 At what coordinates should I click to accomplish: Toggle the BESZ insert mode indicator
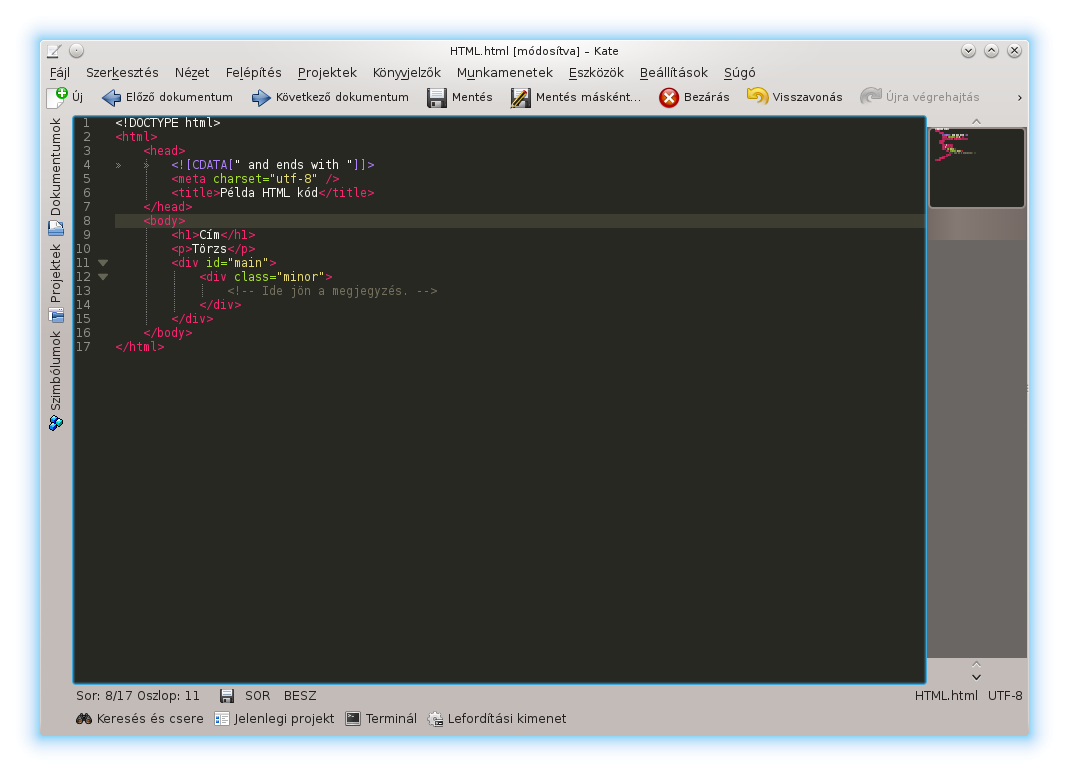pos(300,696)
